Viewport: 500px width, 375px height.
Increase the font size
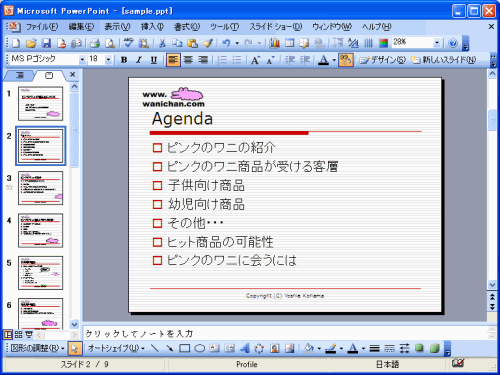click(255, 60)
